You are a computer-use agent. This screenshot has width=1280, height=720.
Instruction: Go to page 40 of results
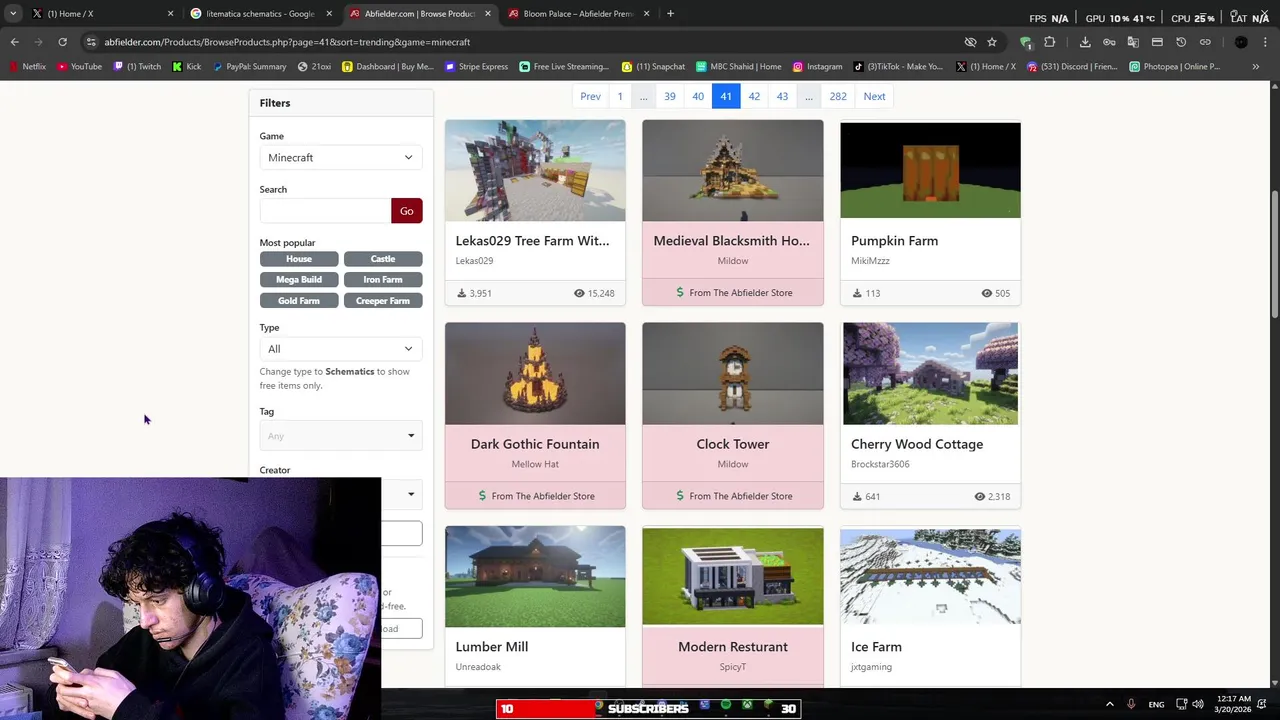point(698,97)
